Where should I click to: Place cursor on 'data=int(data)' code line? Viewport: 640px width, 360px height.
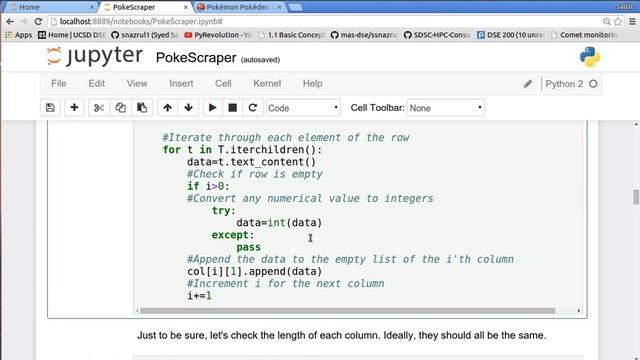[x=279, y=223]
